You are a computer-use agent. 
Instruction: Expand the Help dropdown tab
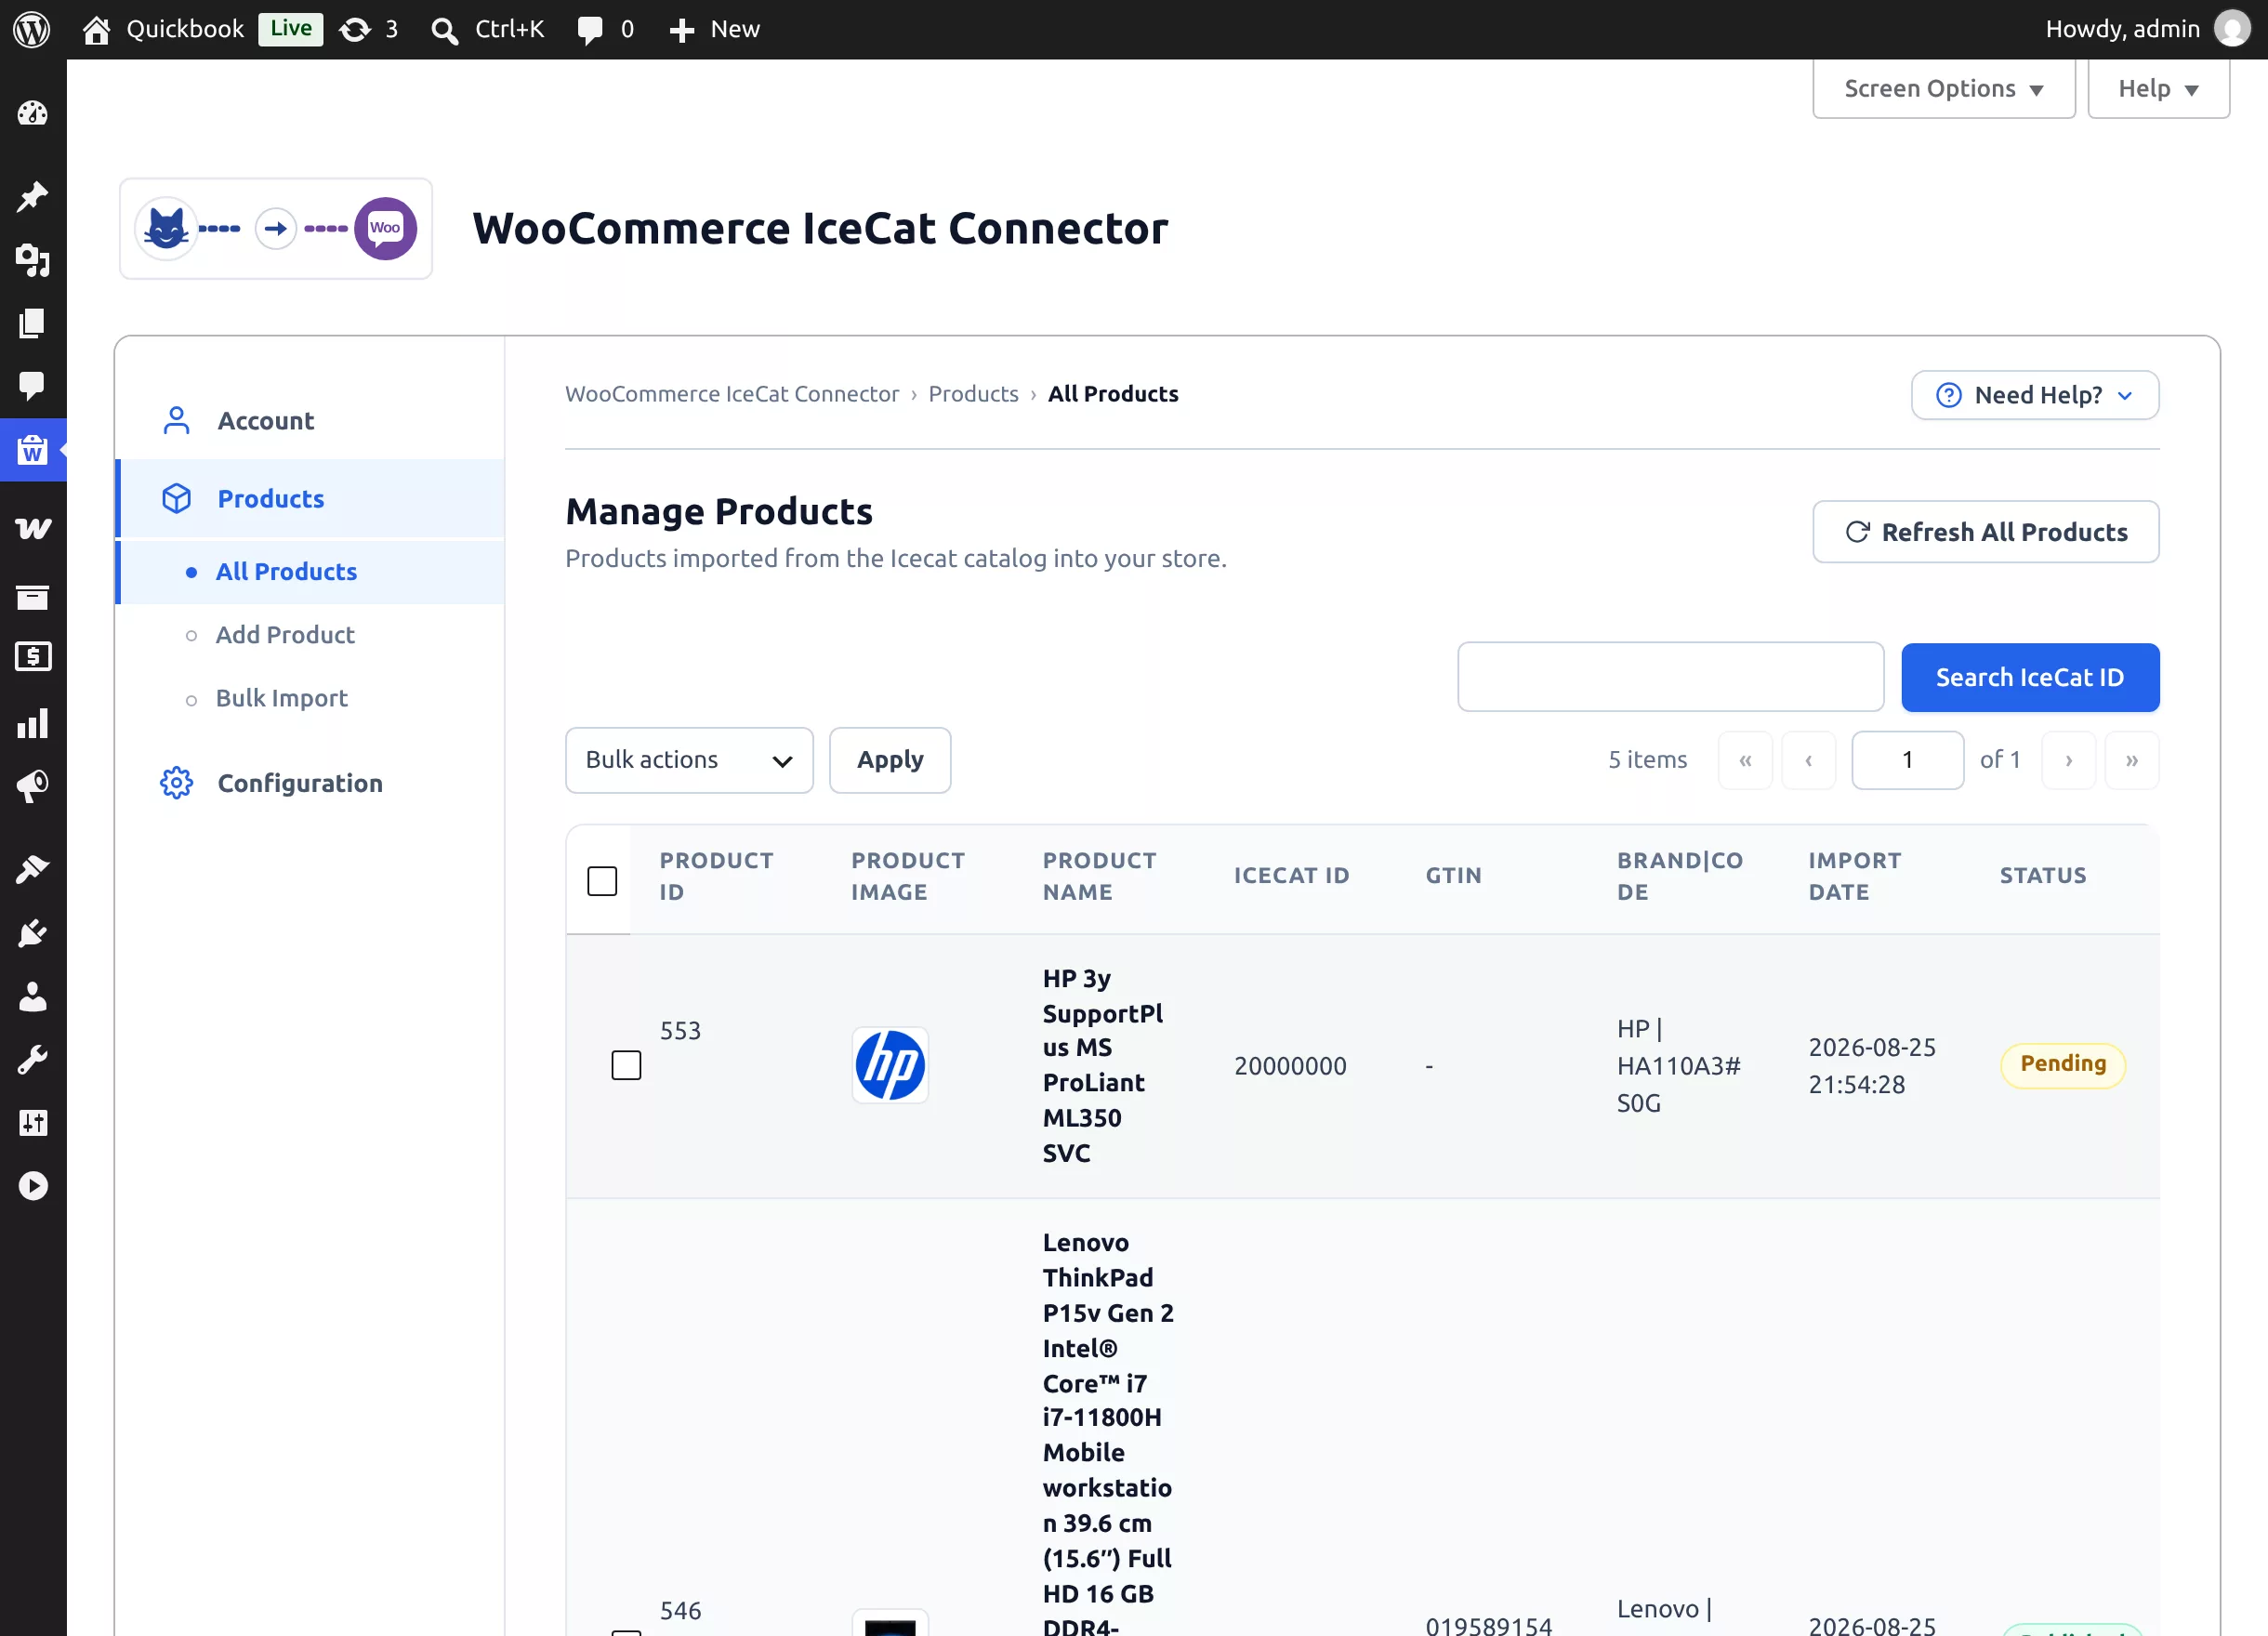(x=2158, y=89)
